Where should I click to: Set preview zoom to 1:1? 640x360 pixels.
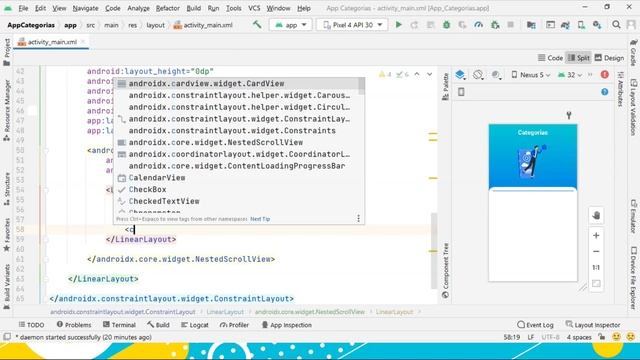[x=596, y=268]
